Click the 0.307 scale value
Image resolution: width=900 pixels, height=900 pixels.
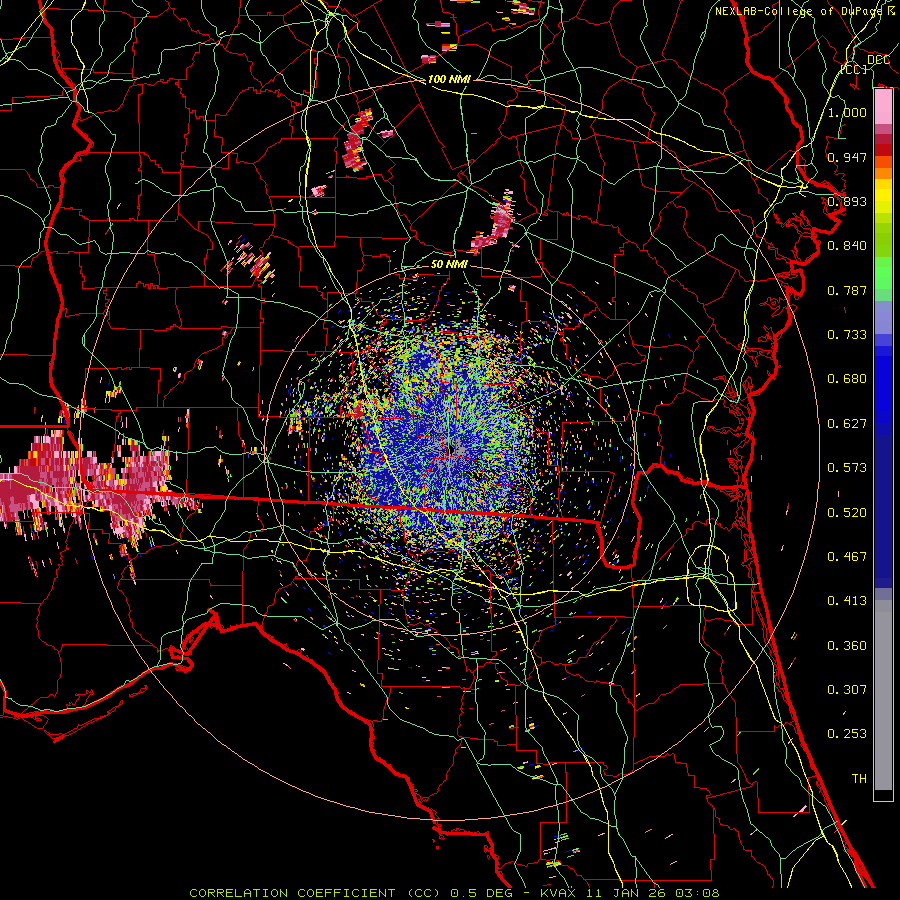847,690
